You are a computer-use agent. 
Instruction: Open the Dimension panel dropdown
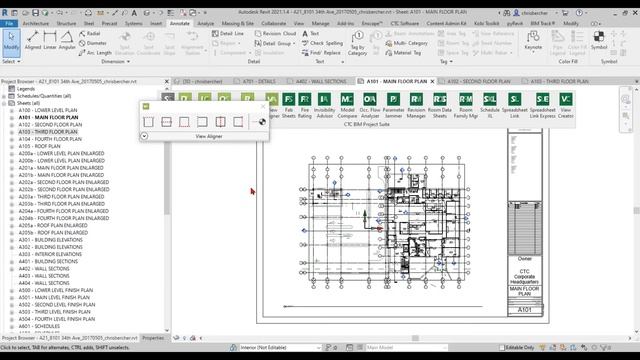(x=116, y=62)
